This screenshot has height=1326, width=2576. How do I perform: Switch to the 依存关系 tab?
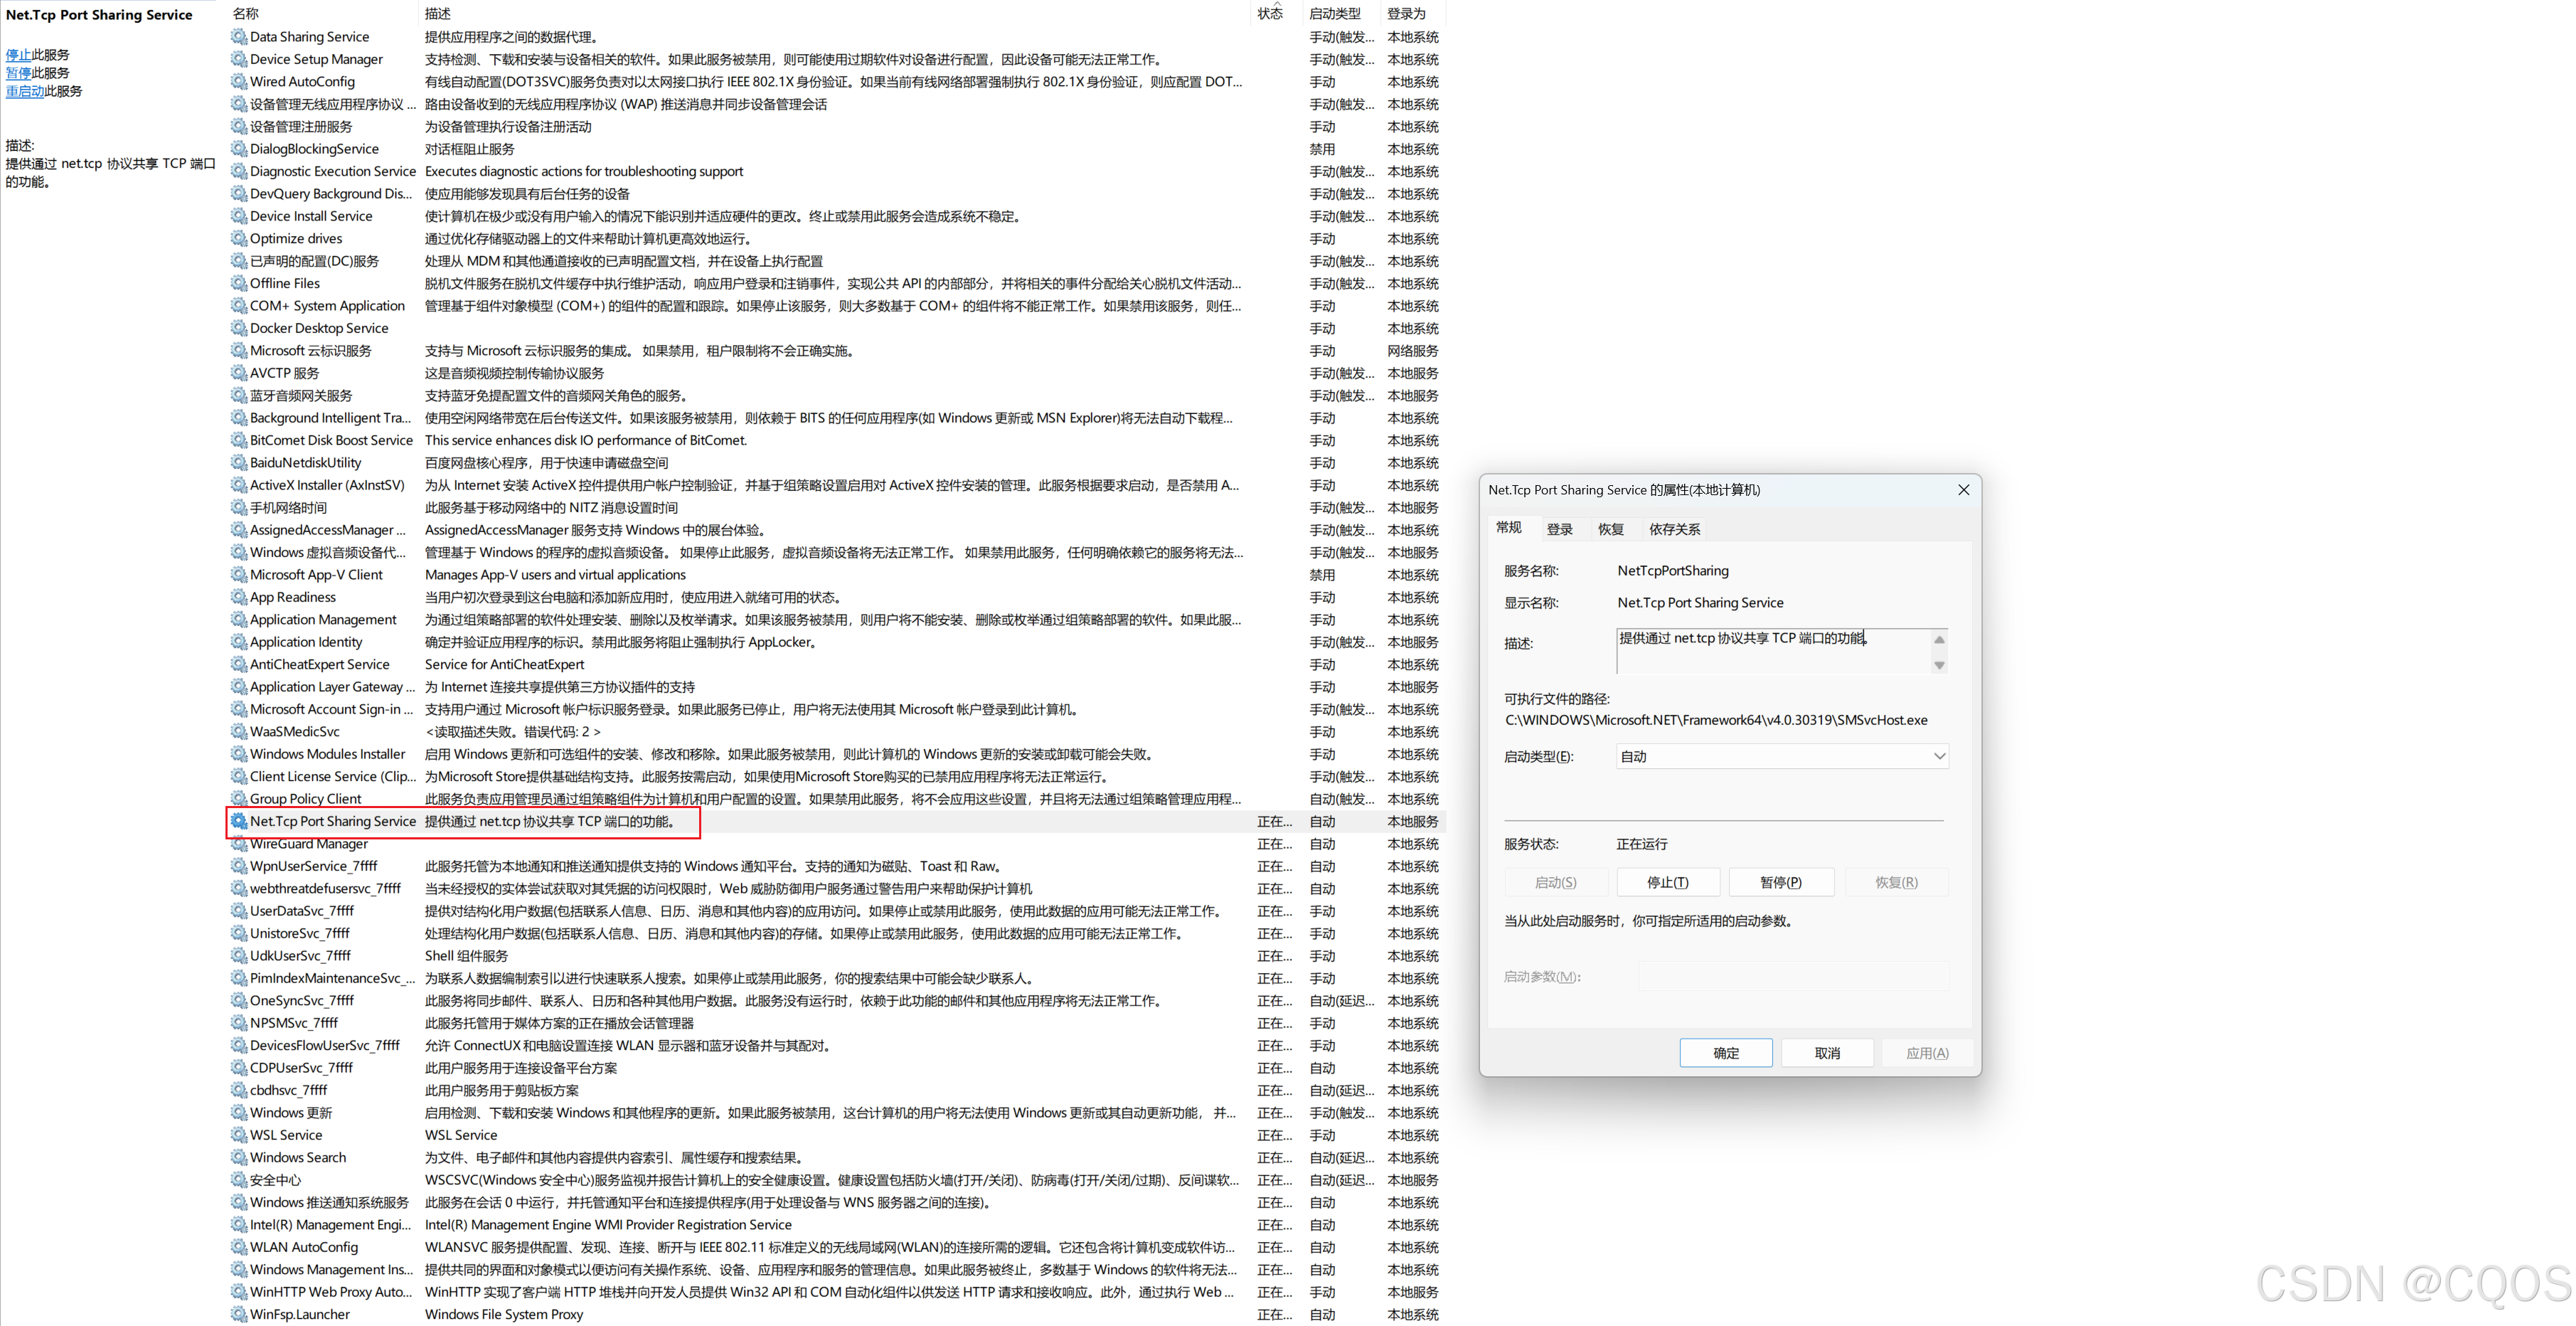1674,529
